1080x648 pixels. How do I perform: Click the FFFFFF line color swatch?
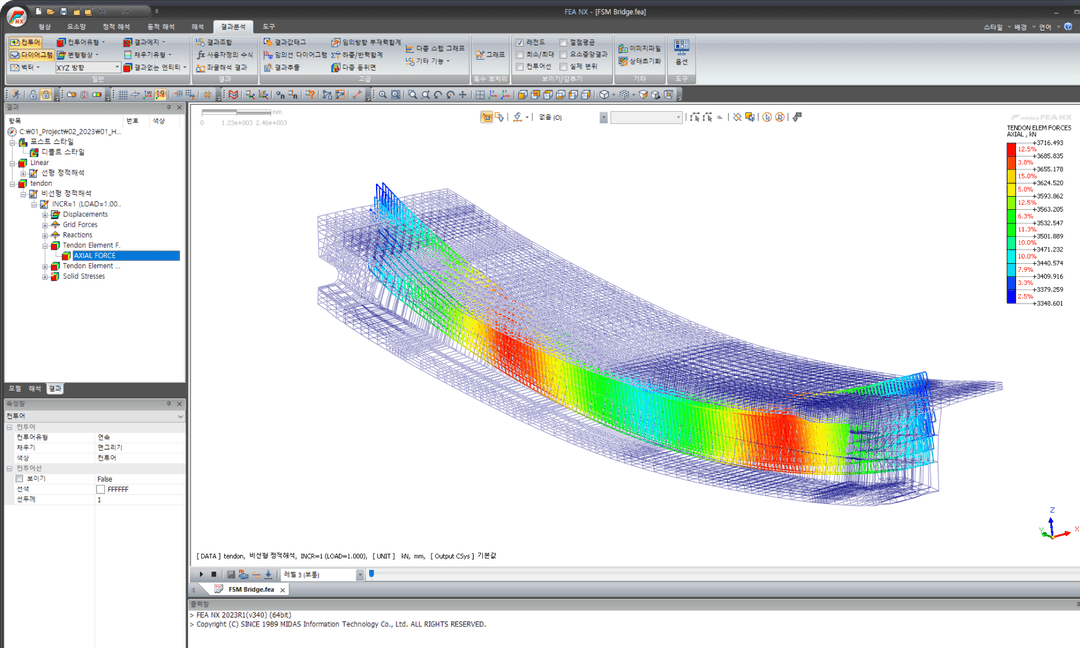[x=101, y=490]
